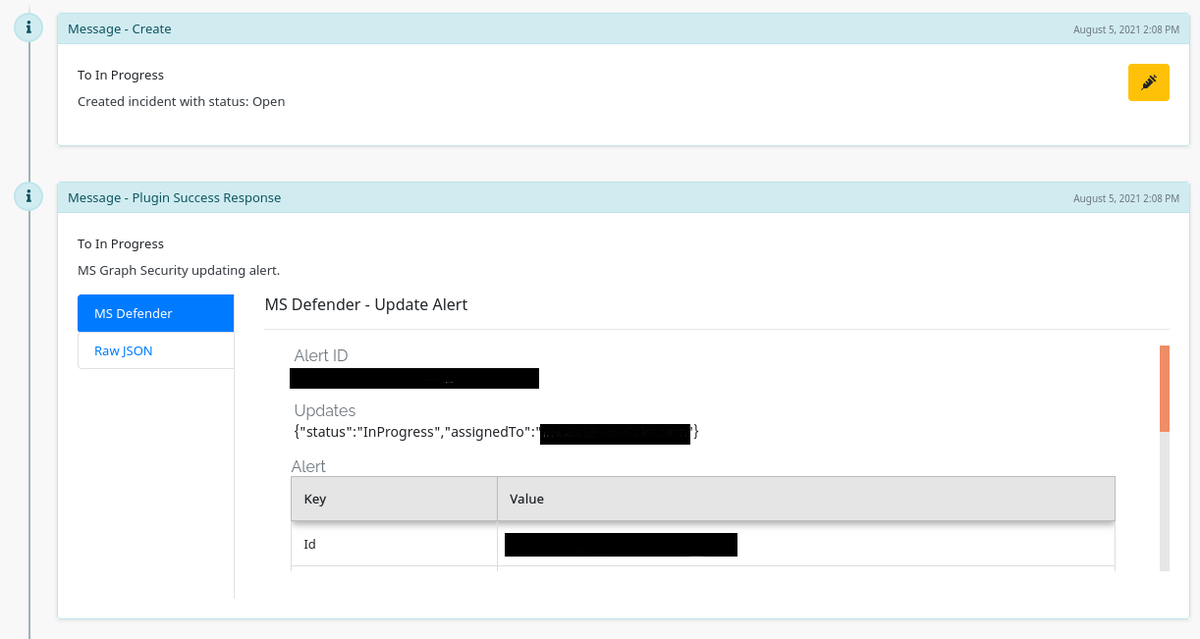Click the info icon beside Plugin Success Response
This screenshot has width=1200, height=639.
pos(28,197)
